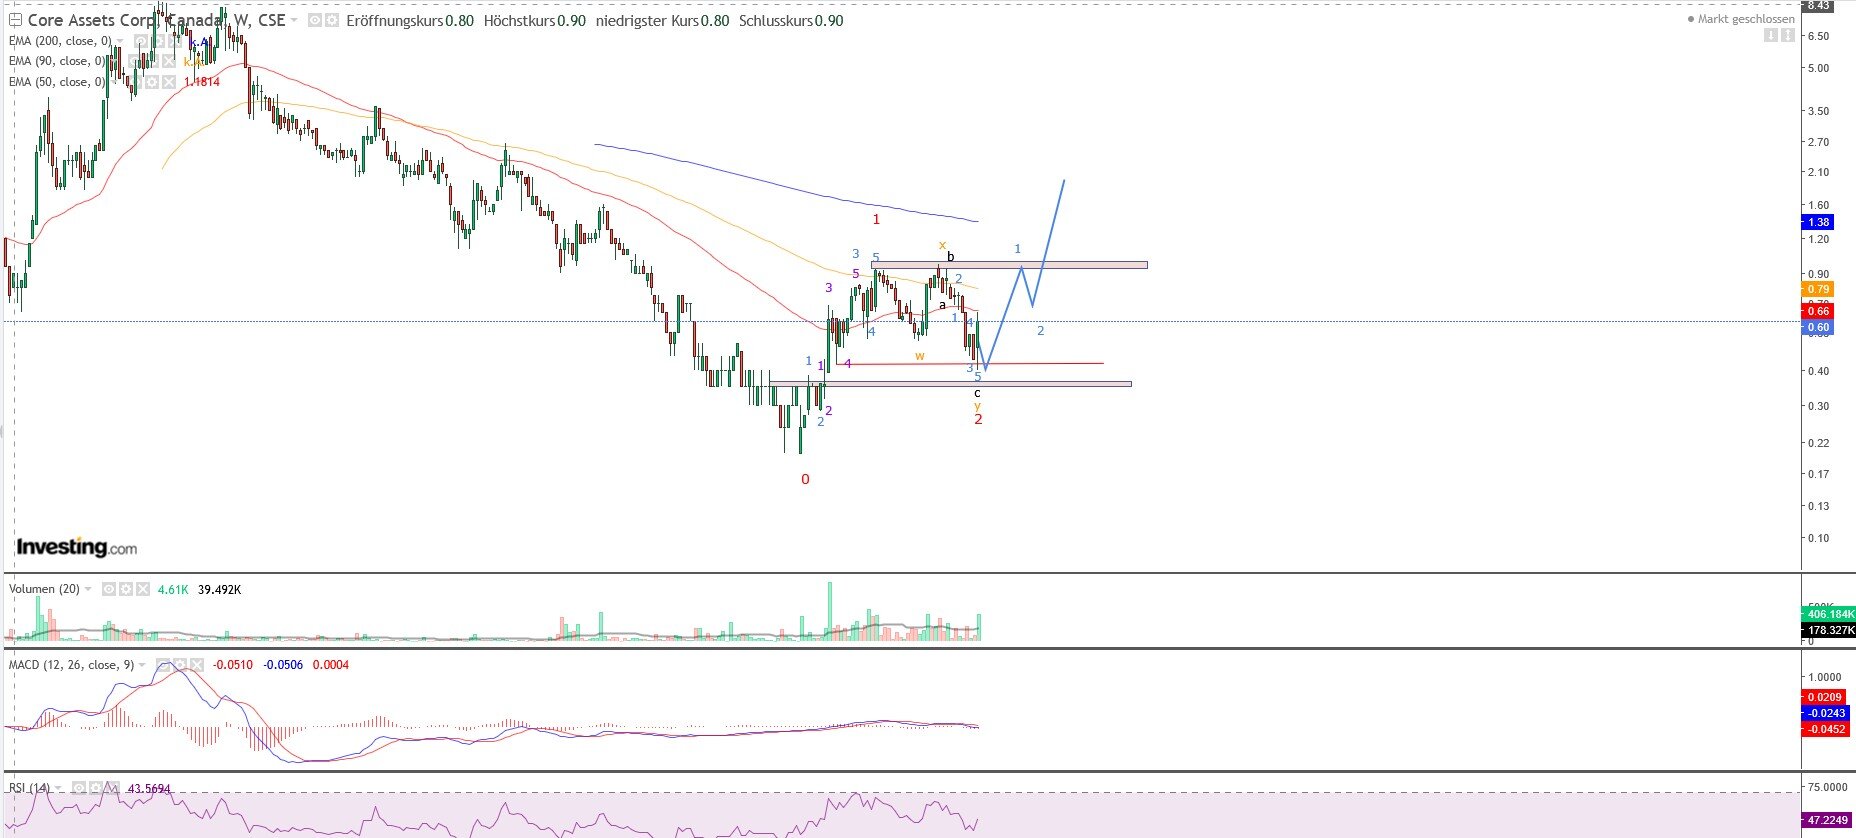Remove the Volumen indicator with X icon
The image size is (1856, 838).
click(x=142, y=590)
